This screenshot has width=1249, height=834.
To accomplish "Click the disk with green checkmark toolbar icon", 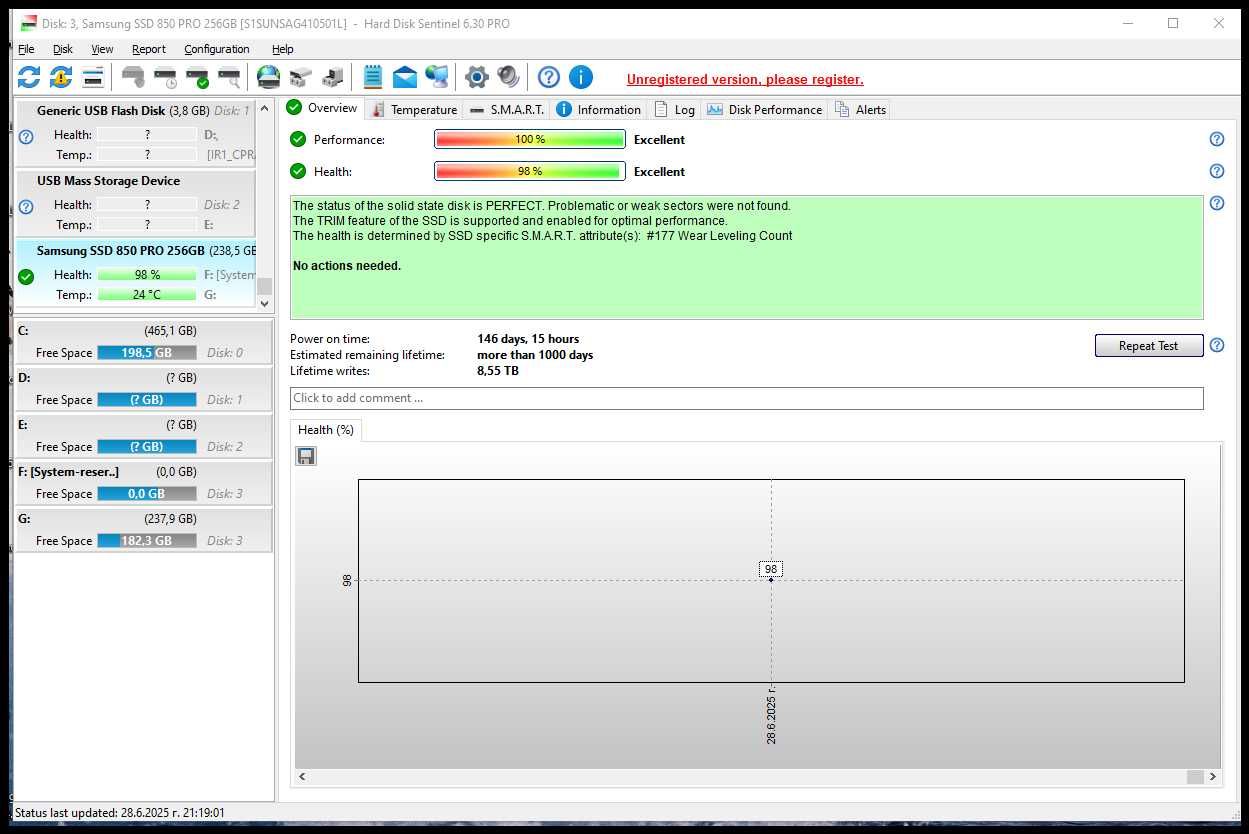I will (197, 77).
